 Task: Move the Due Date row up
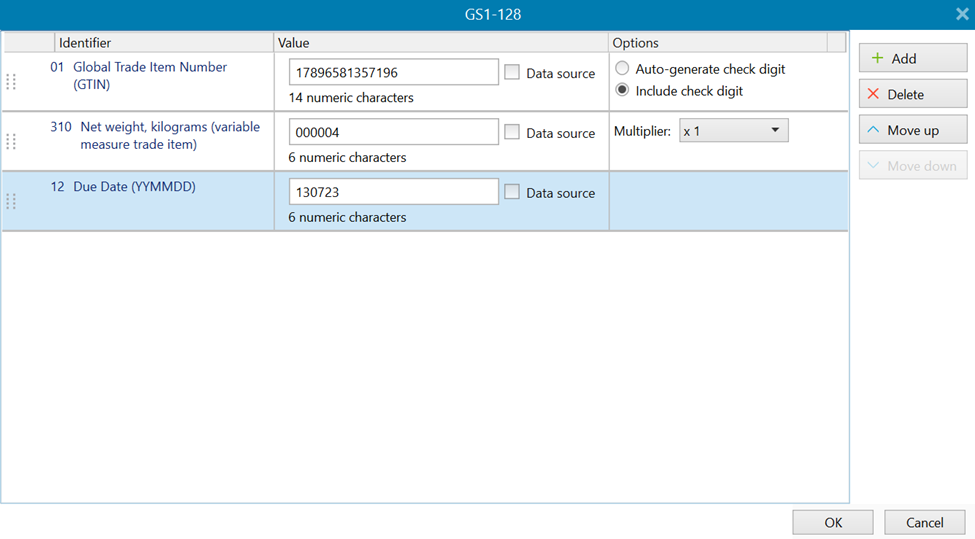pos(913,131)
